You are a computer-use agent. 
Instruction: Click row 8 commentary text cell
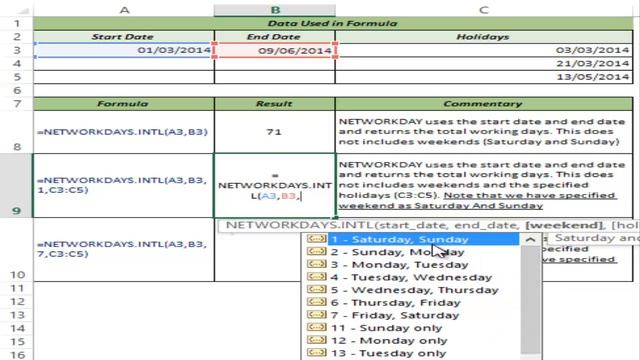(x=484, y=132)
